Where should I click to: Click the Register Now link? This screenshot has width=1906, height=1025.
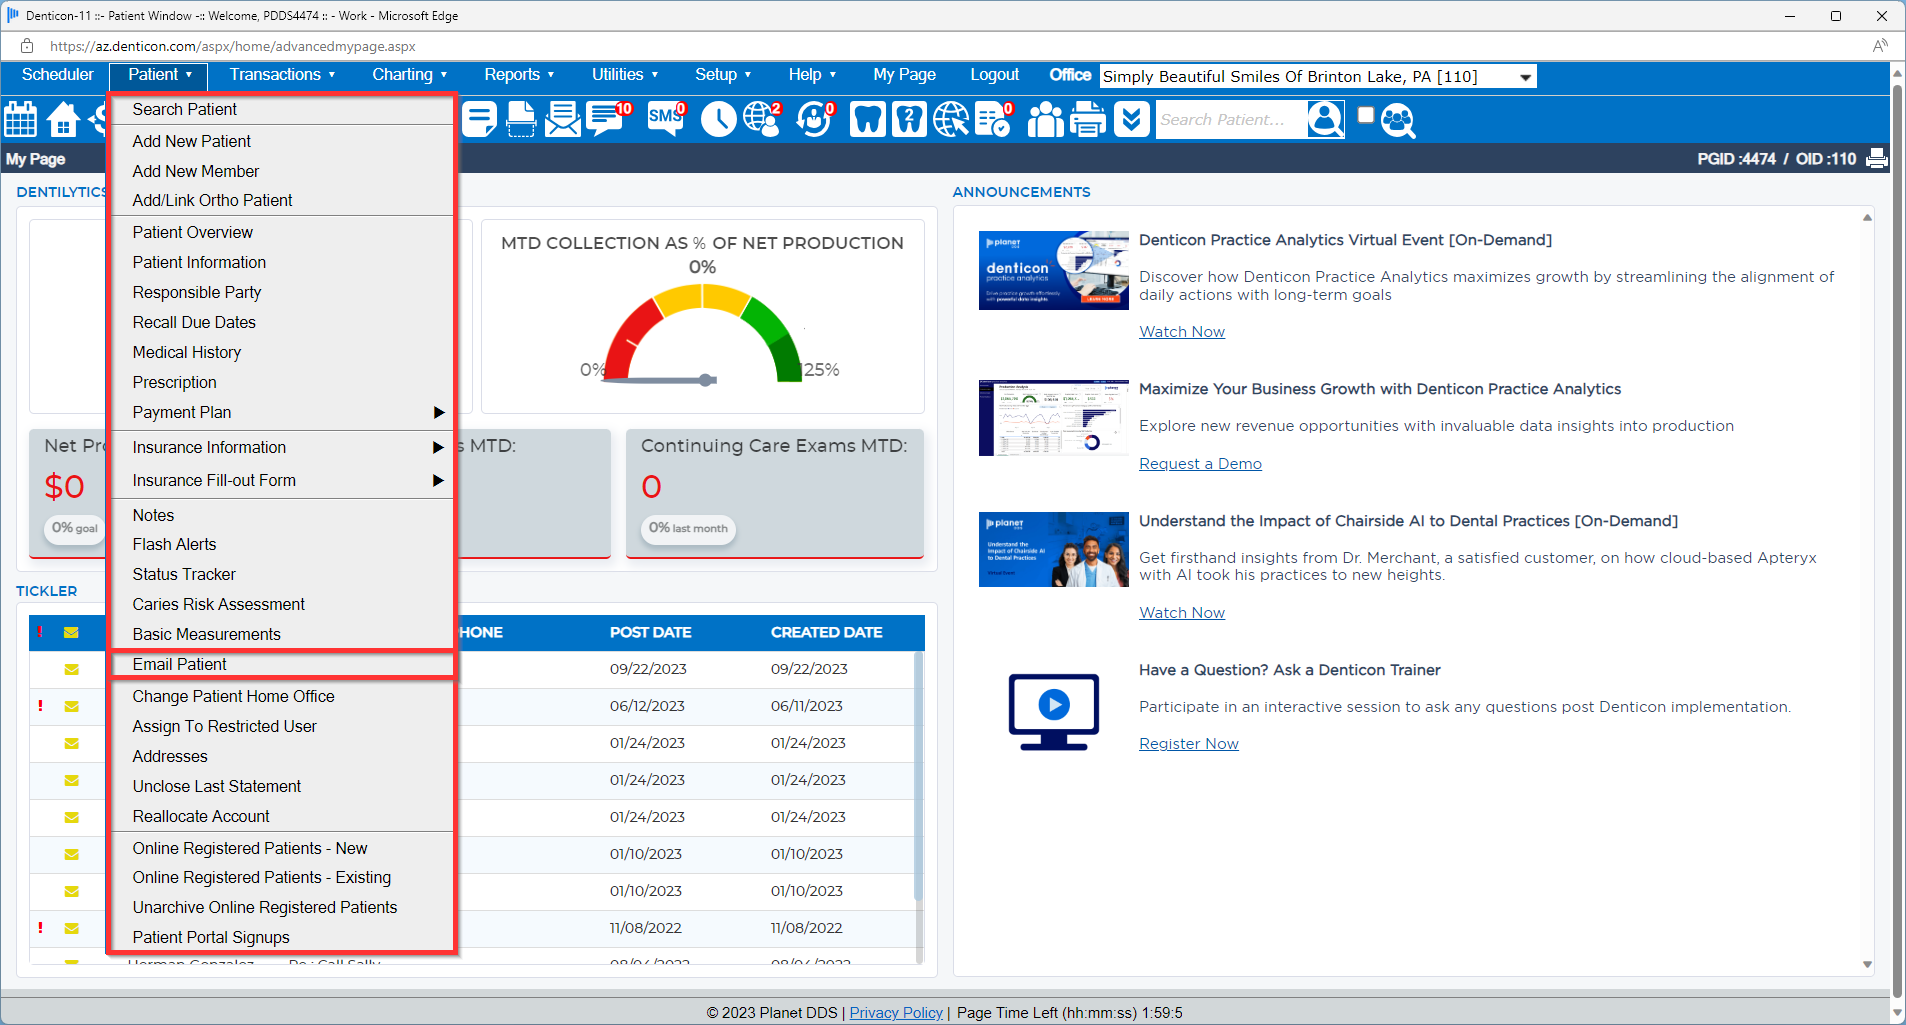[1188, 744]
